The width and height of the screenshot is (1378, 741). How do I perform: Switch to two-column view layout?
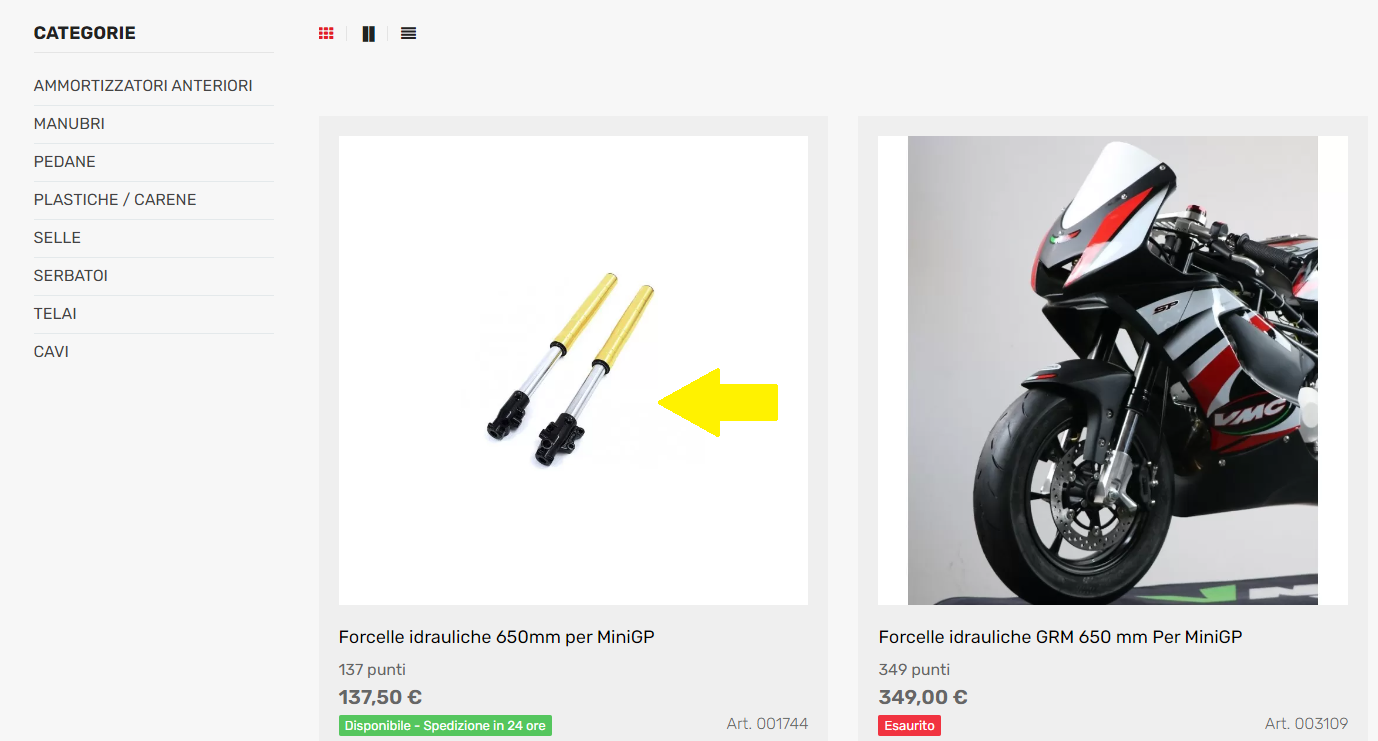tap(368, 34)
